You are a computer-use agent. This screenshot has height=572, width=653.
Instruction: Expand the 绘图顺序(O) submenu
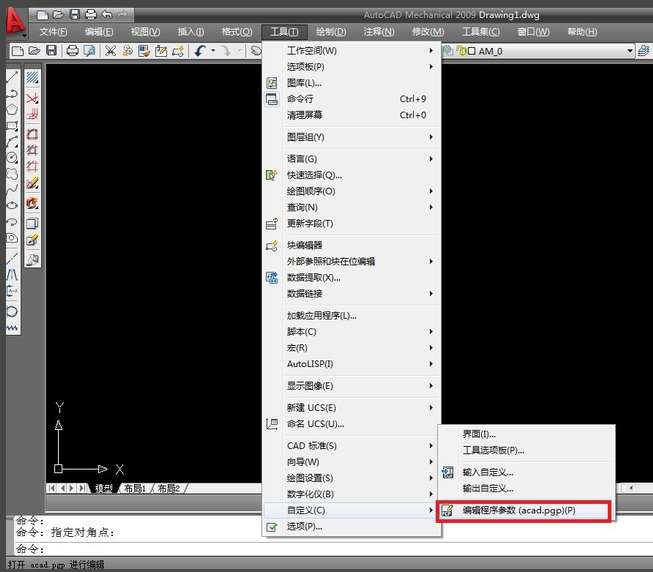pos(352,191)
